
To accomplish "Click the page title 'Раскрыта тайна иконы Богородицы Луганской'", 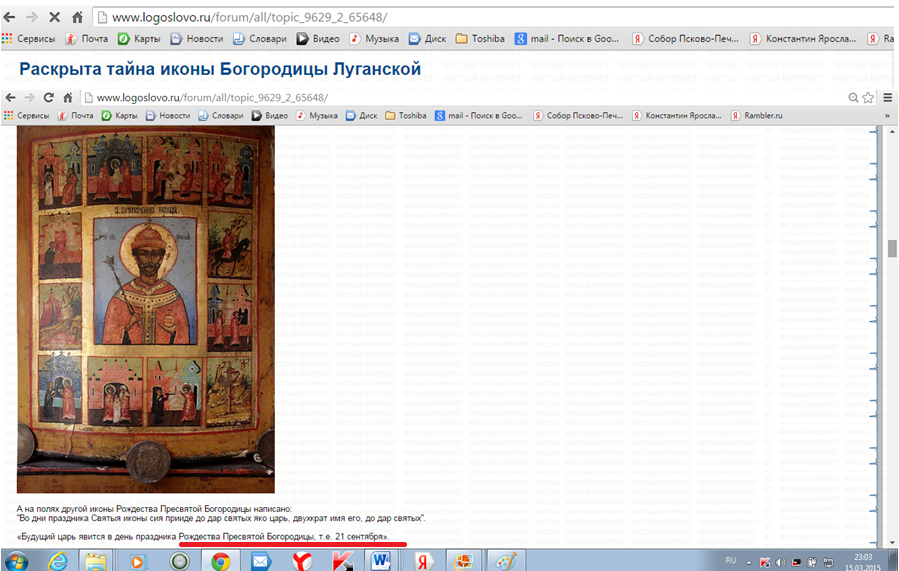I will click(x=220, y=69).
